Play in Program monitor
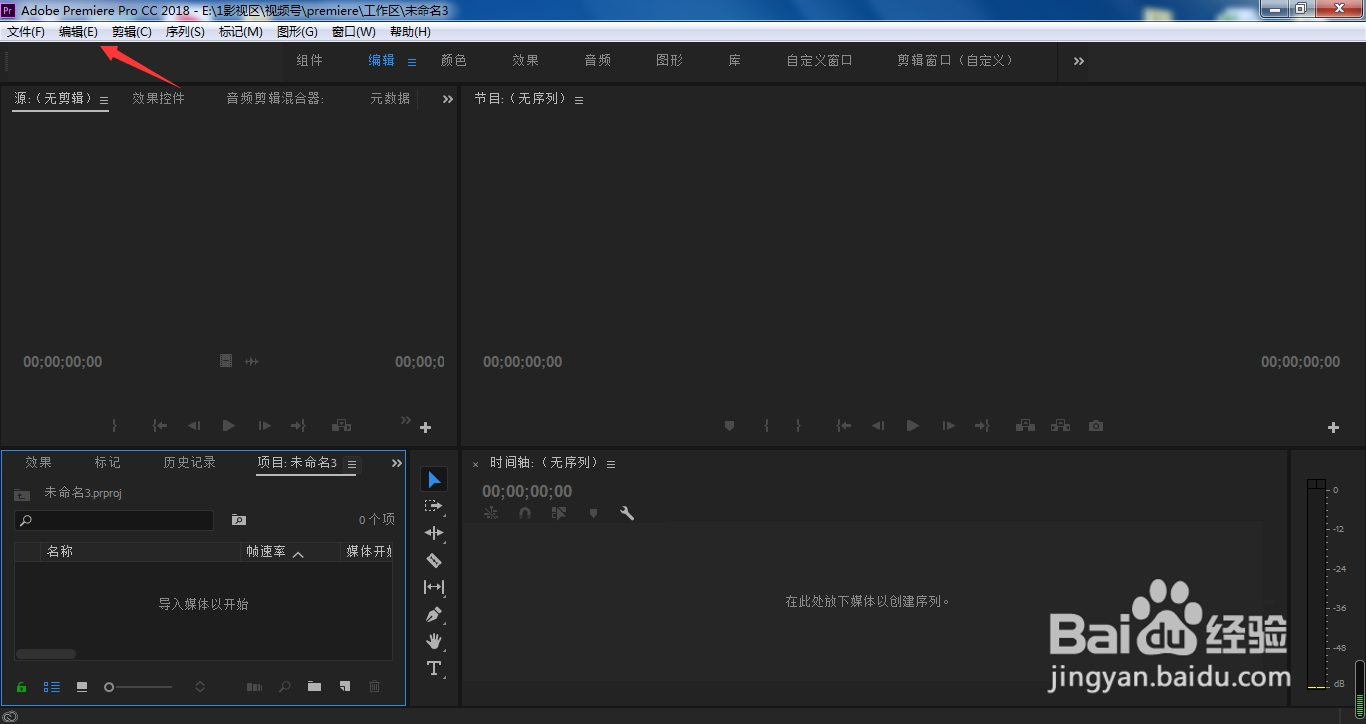Viewport: 1366px width, 724px height. [912, 426]
